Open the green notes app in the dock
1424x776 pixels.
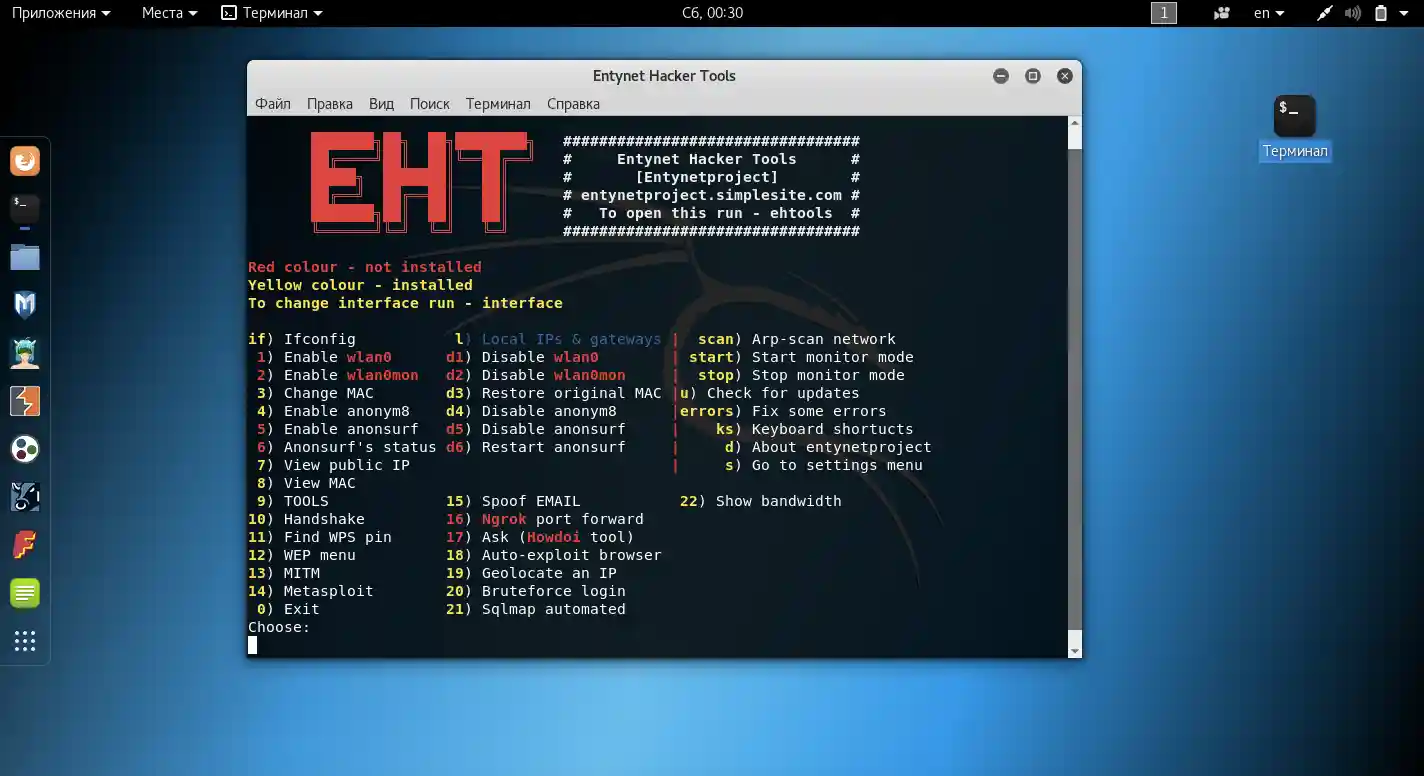tap(25, 593)
